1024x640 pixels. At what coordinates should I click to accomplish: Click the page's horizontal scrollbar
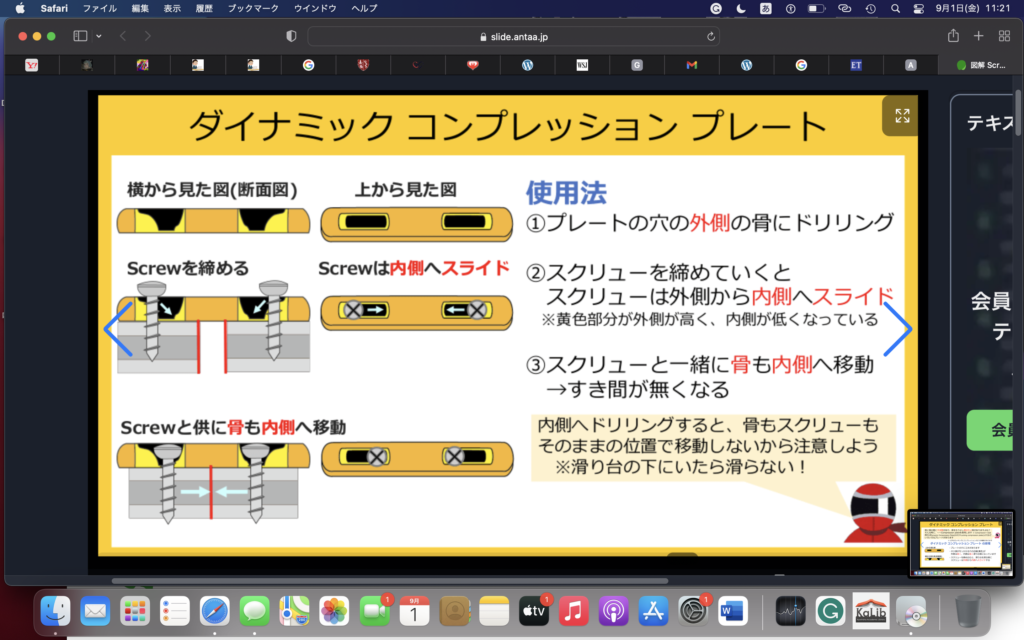(390, 580)
